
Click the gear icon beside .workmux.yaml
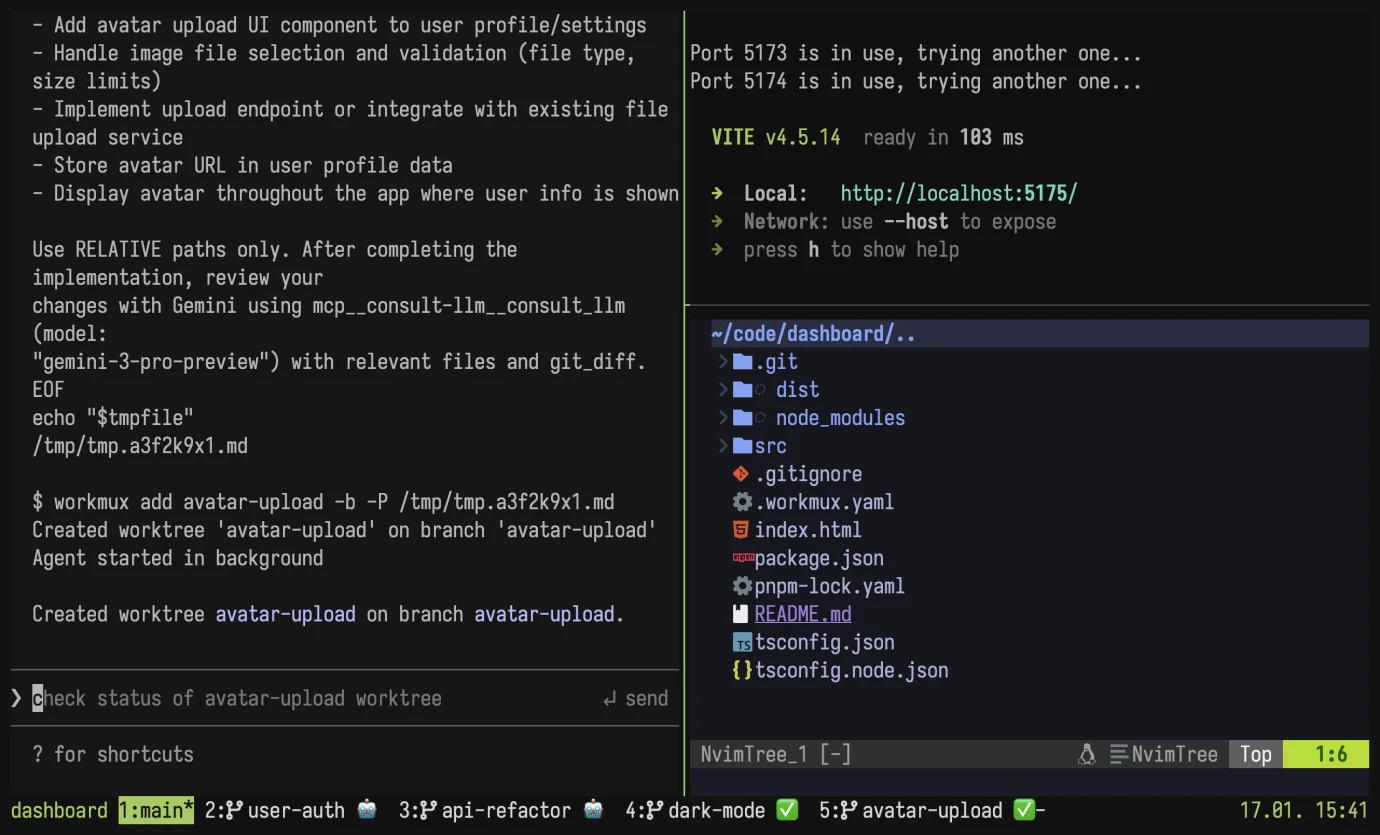742,502
